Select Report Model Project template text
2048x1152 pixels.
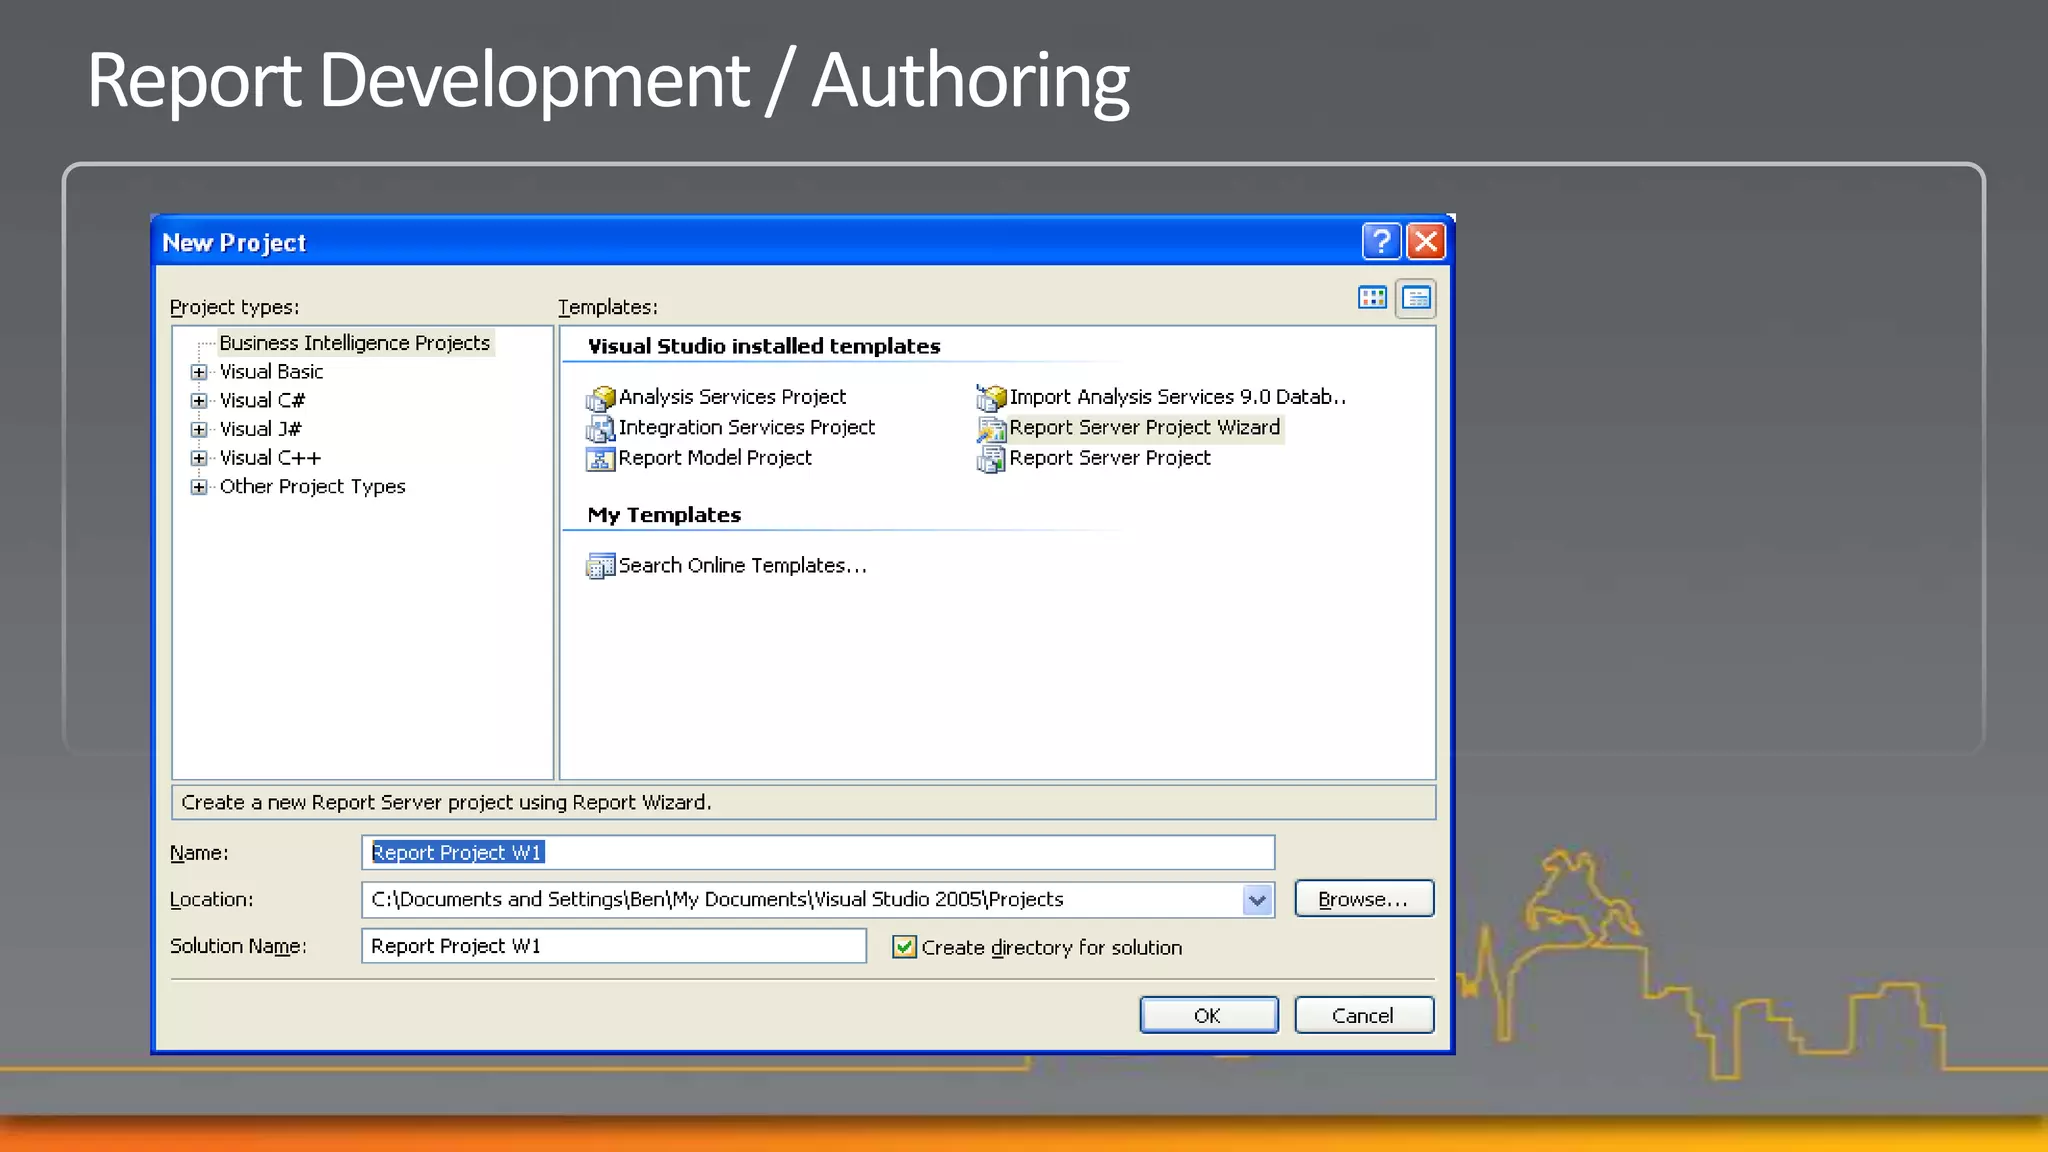tap(715, 458)
